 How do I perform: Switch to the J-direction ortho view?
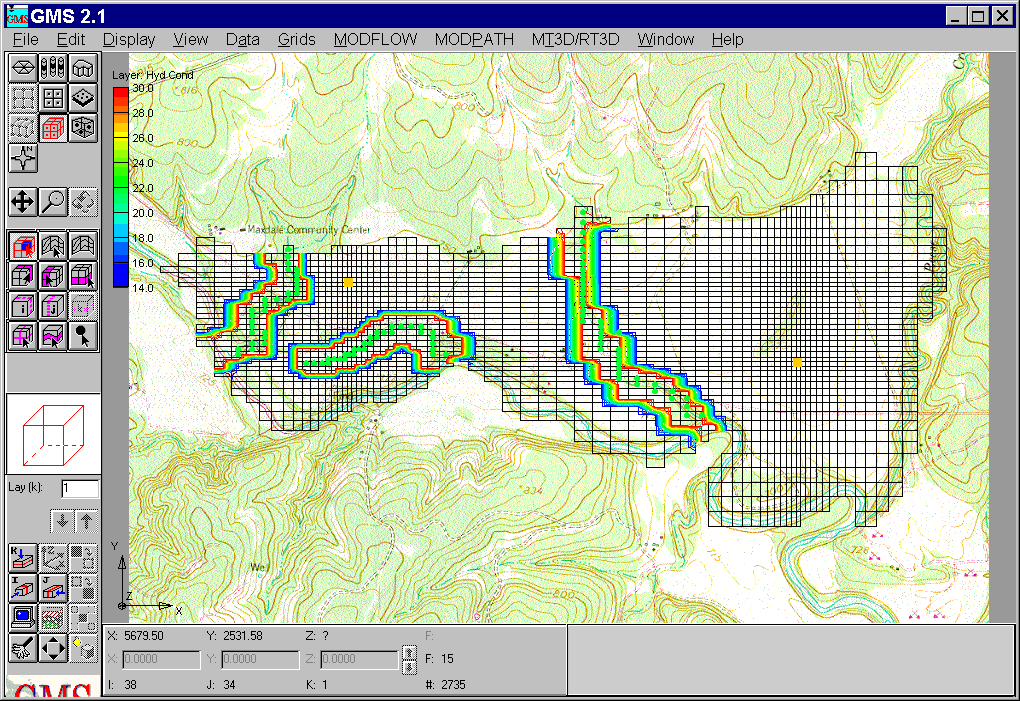coord(53,590)
